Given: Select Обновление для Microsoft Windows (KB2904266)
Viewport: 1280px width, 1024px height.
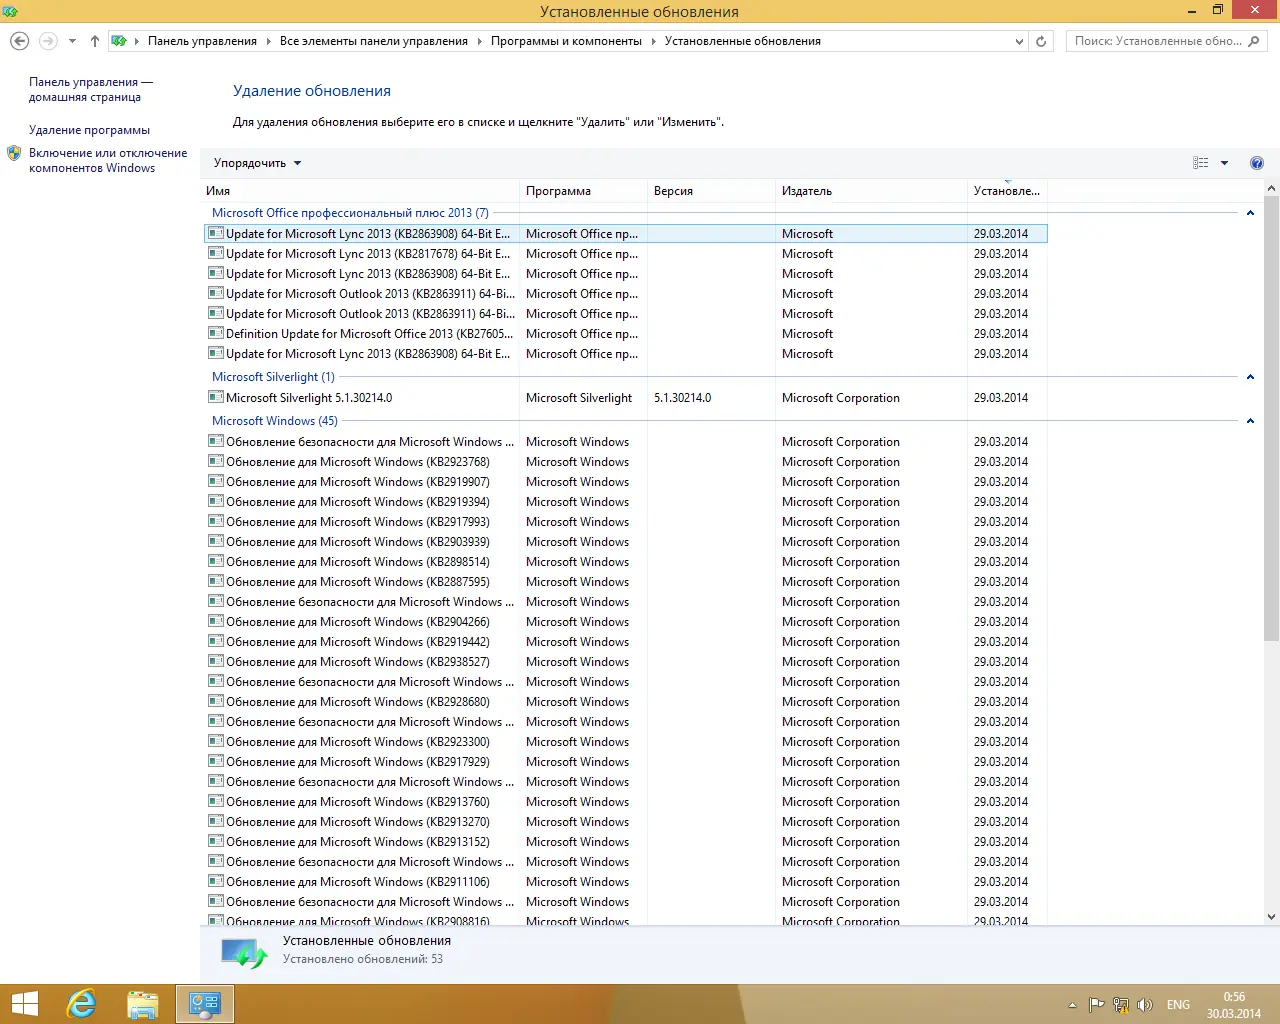Looking at the screenshot, I should [626, 621].
